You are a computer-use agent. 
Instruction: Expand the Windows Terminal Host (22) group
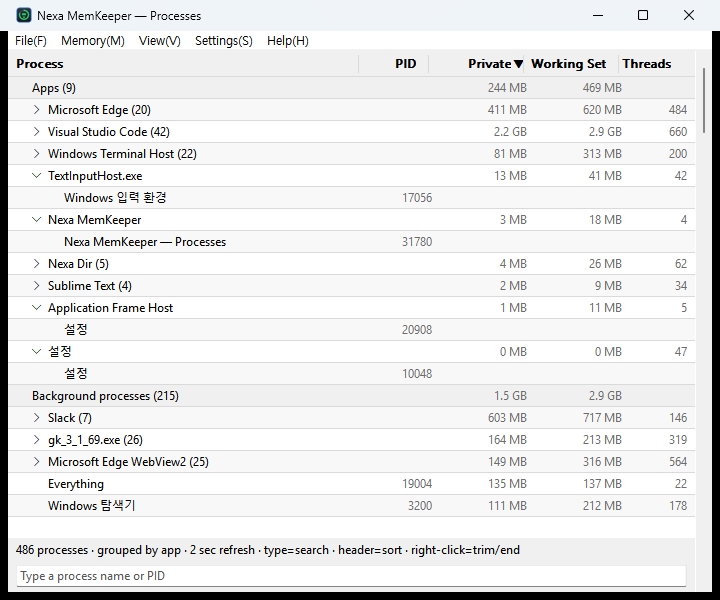37,154
